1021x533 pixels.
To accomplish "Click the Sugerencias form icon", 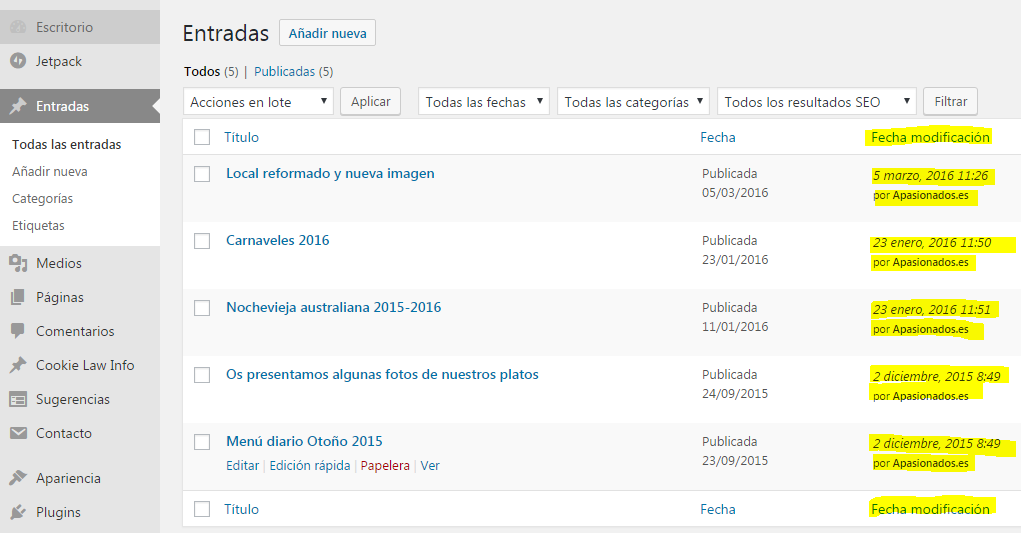I will coord(18,399).
